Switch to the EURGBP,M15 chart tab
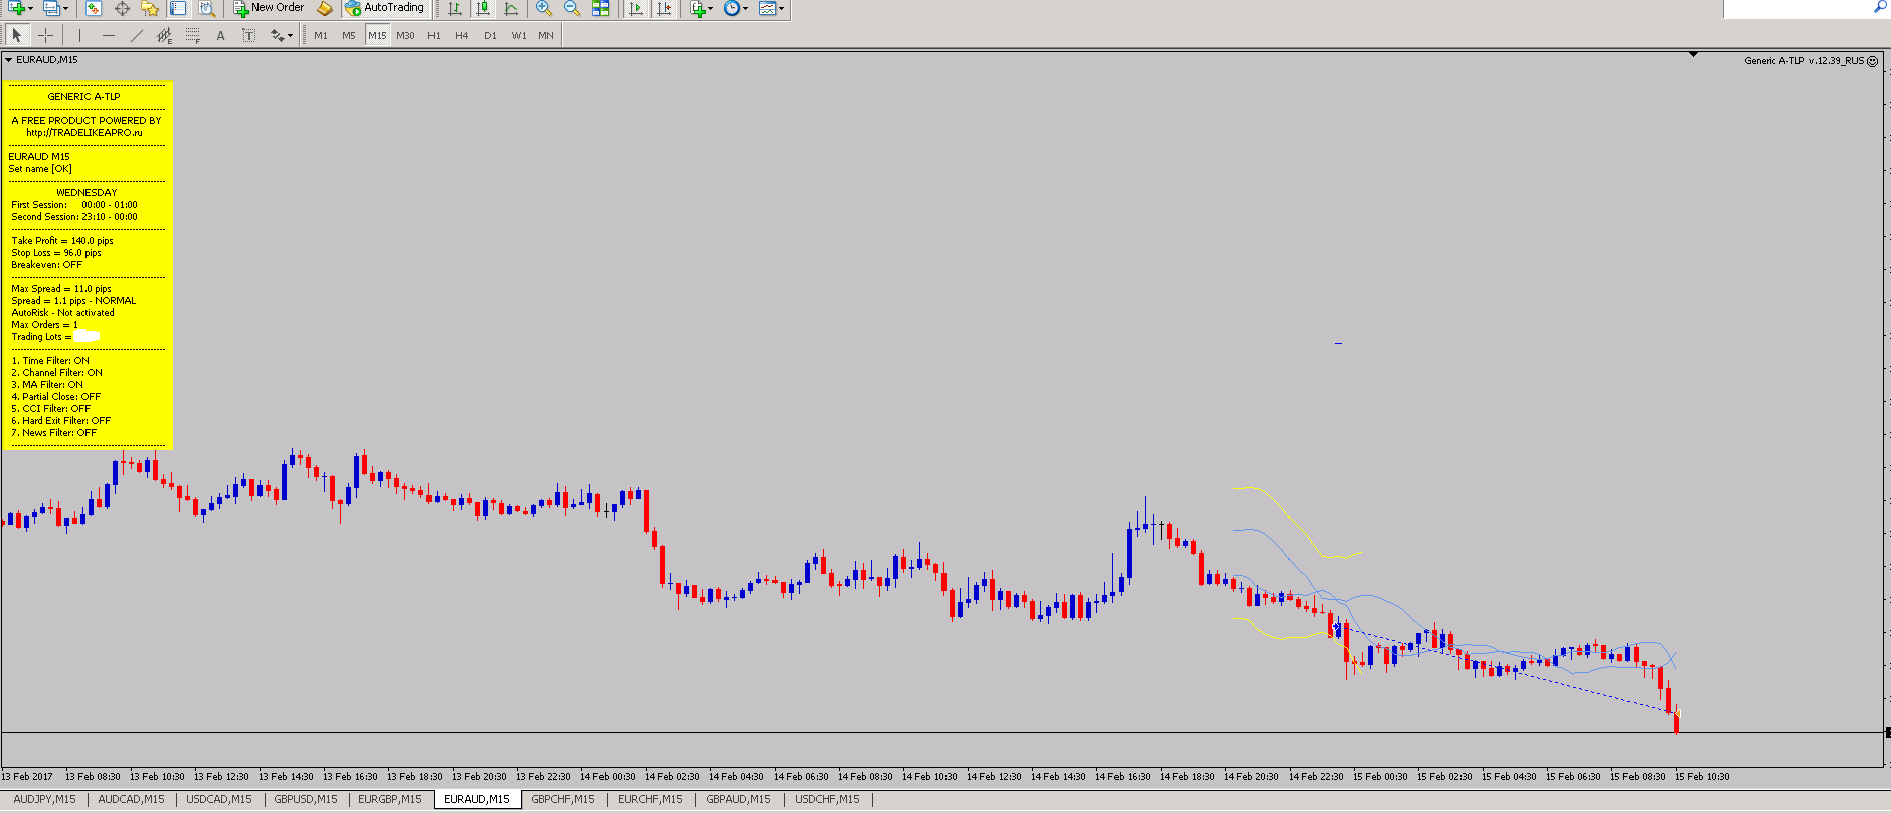Viewport: 1891px width, 814px height. tap(390, 799)
